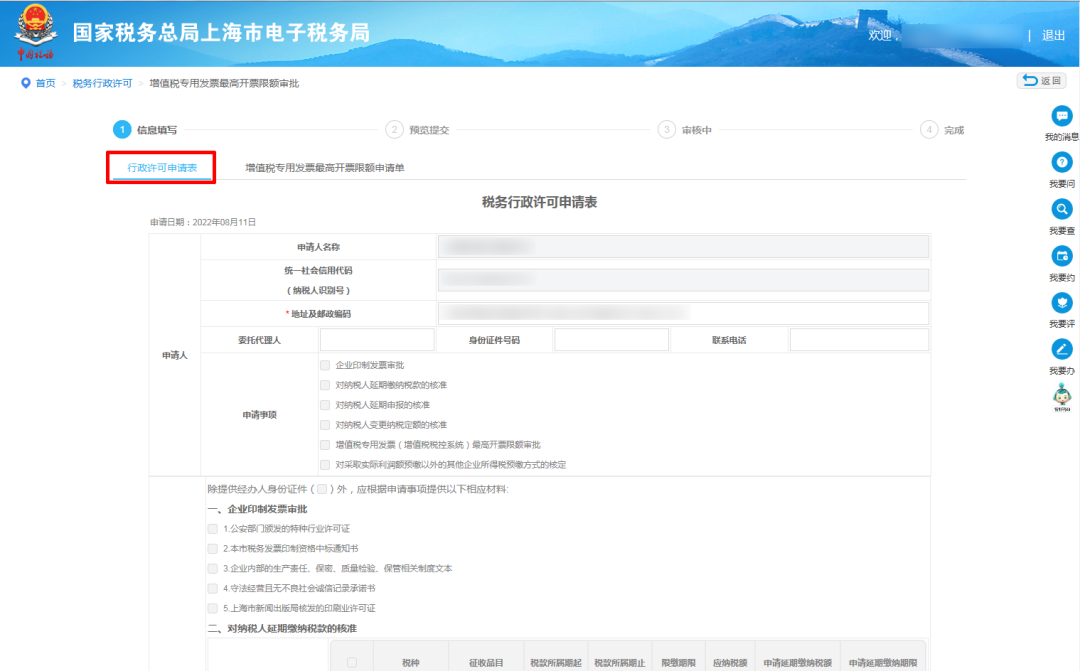
Task: Click the 统一社会信用代码 field
Action: [683, 280]
